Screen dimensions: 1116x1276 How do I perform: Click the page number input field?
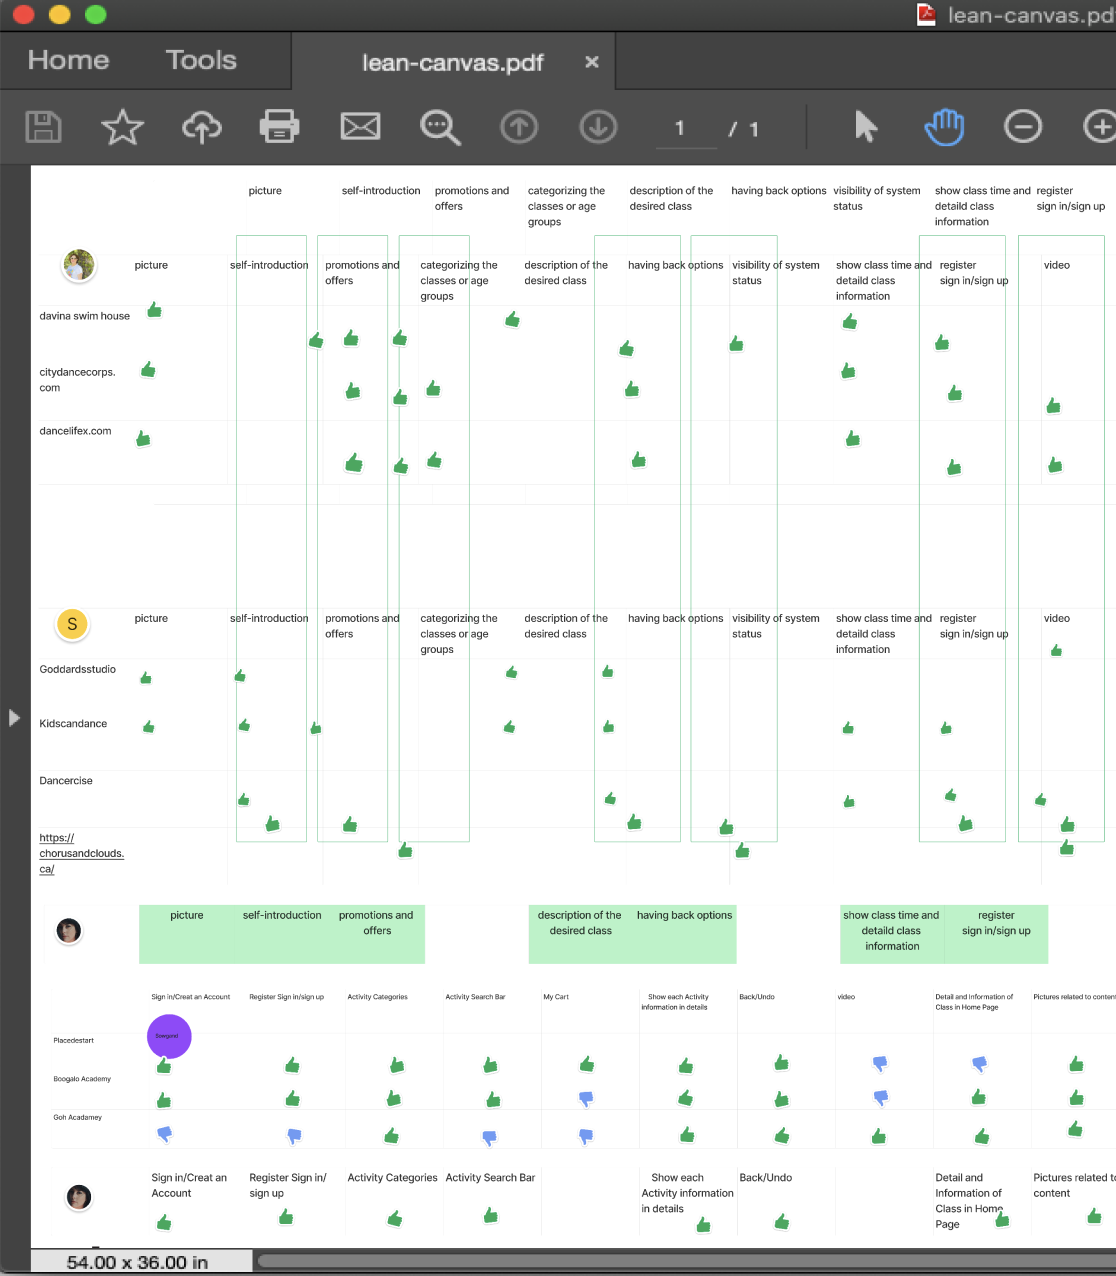[x=685, y=129]
